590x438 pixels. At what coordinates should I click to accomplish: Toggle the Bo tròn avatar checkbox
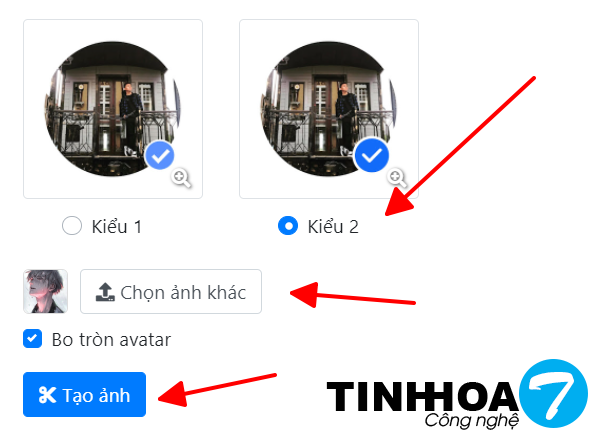click(32, 339)
